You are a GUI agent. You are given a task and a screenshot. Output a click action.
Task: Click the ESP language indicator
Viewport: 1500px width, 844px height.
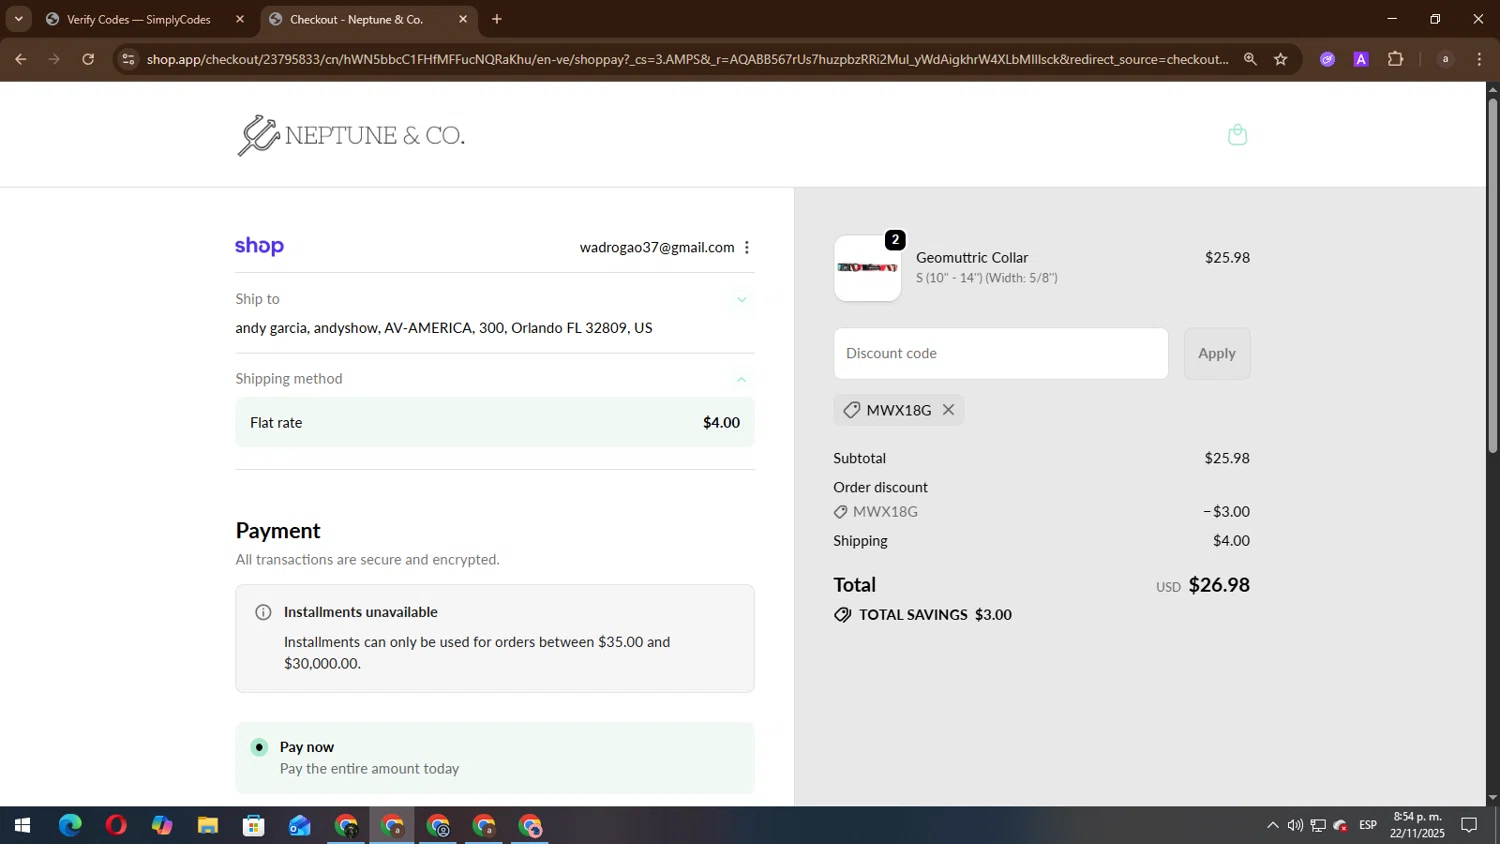[x=1368, y=826]
